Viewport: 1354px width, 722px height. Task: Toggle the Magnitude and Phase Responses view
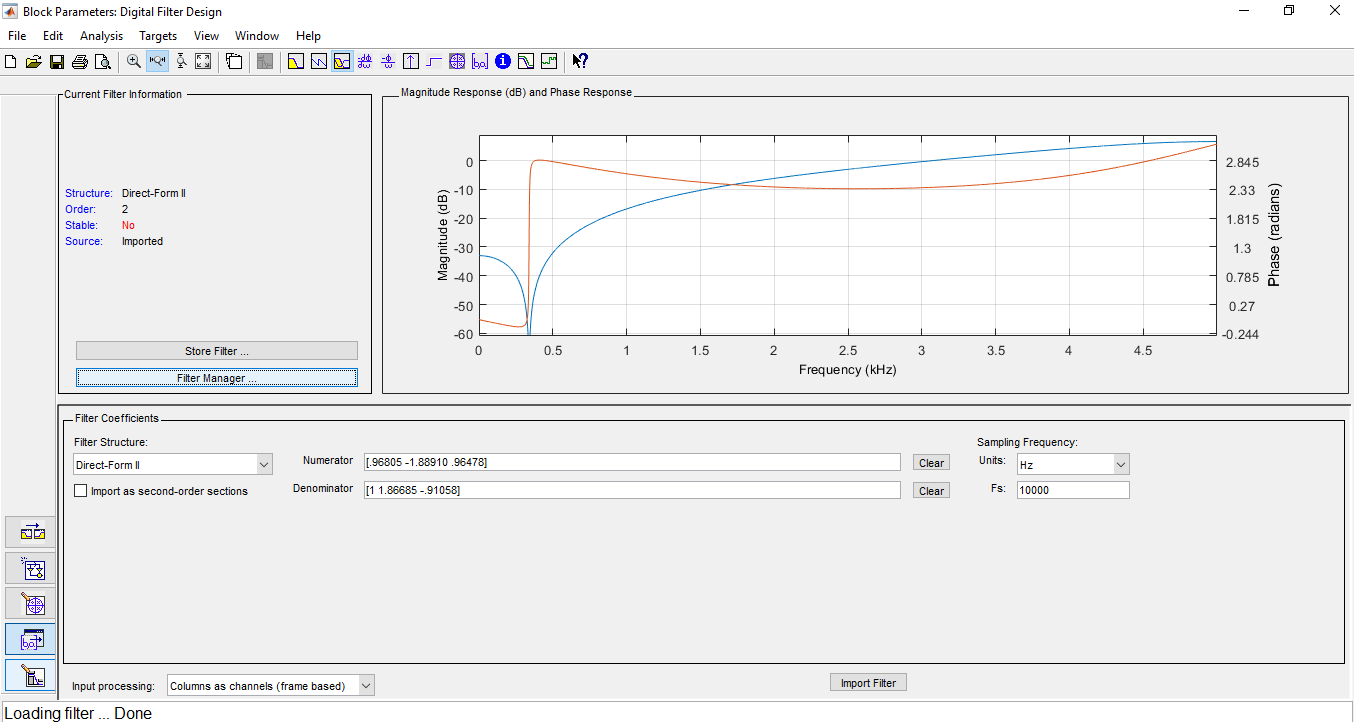tap(342, 61)
